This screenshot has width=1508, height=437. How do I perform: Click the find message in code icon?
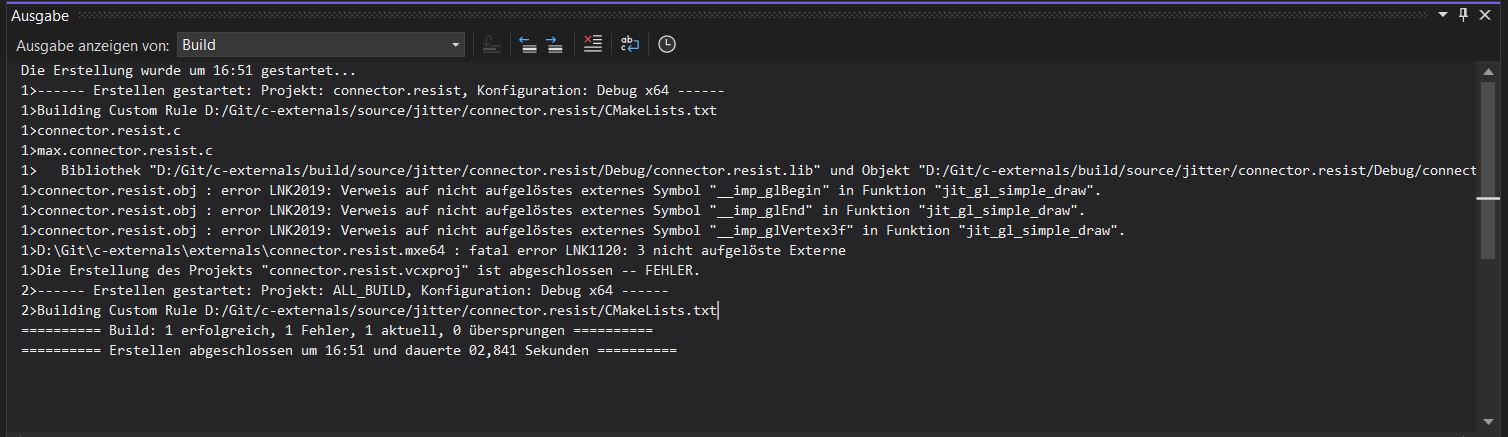point(491,44)
